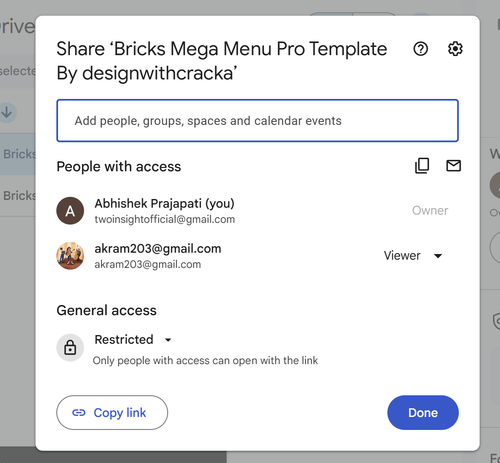Click the akram203 profile picture

click(70, 256)
